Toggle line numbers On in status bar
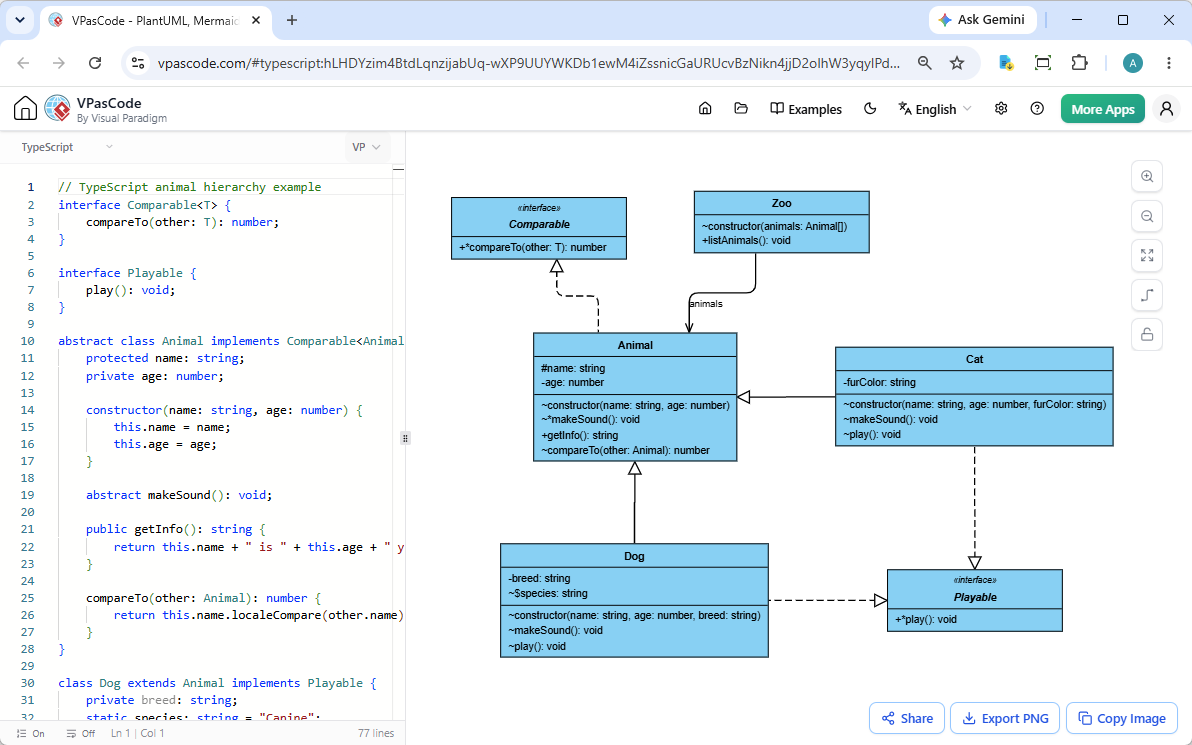This screenshot has height=745, width=1192. coord(30,734)
